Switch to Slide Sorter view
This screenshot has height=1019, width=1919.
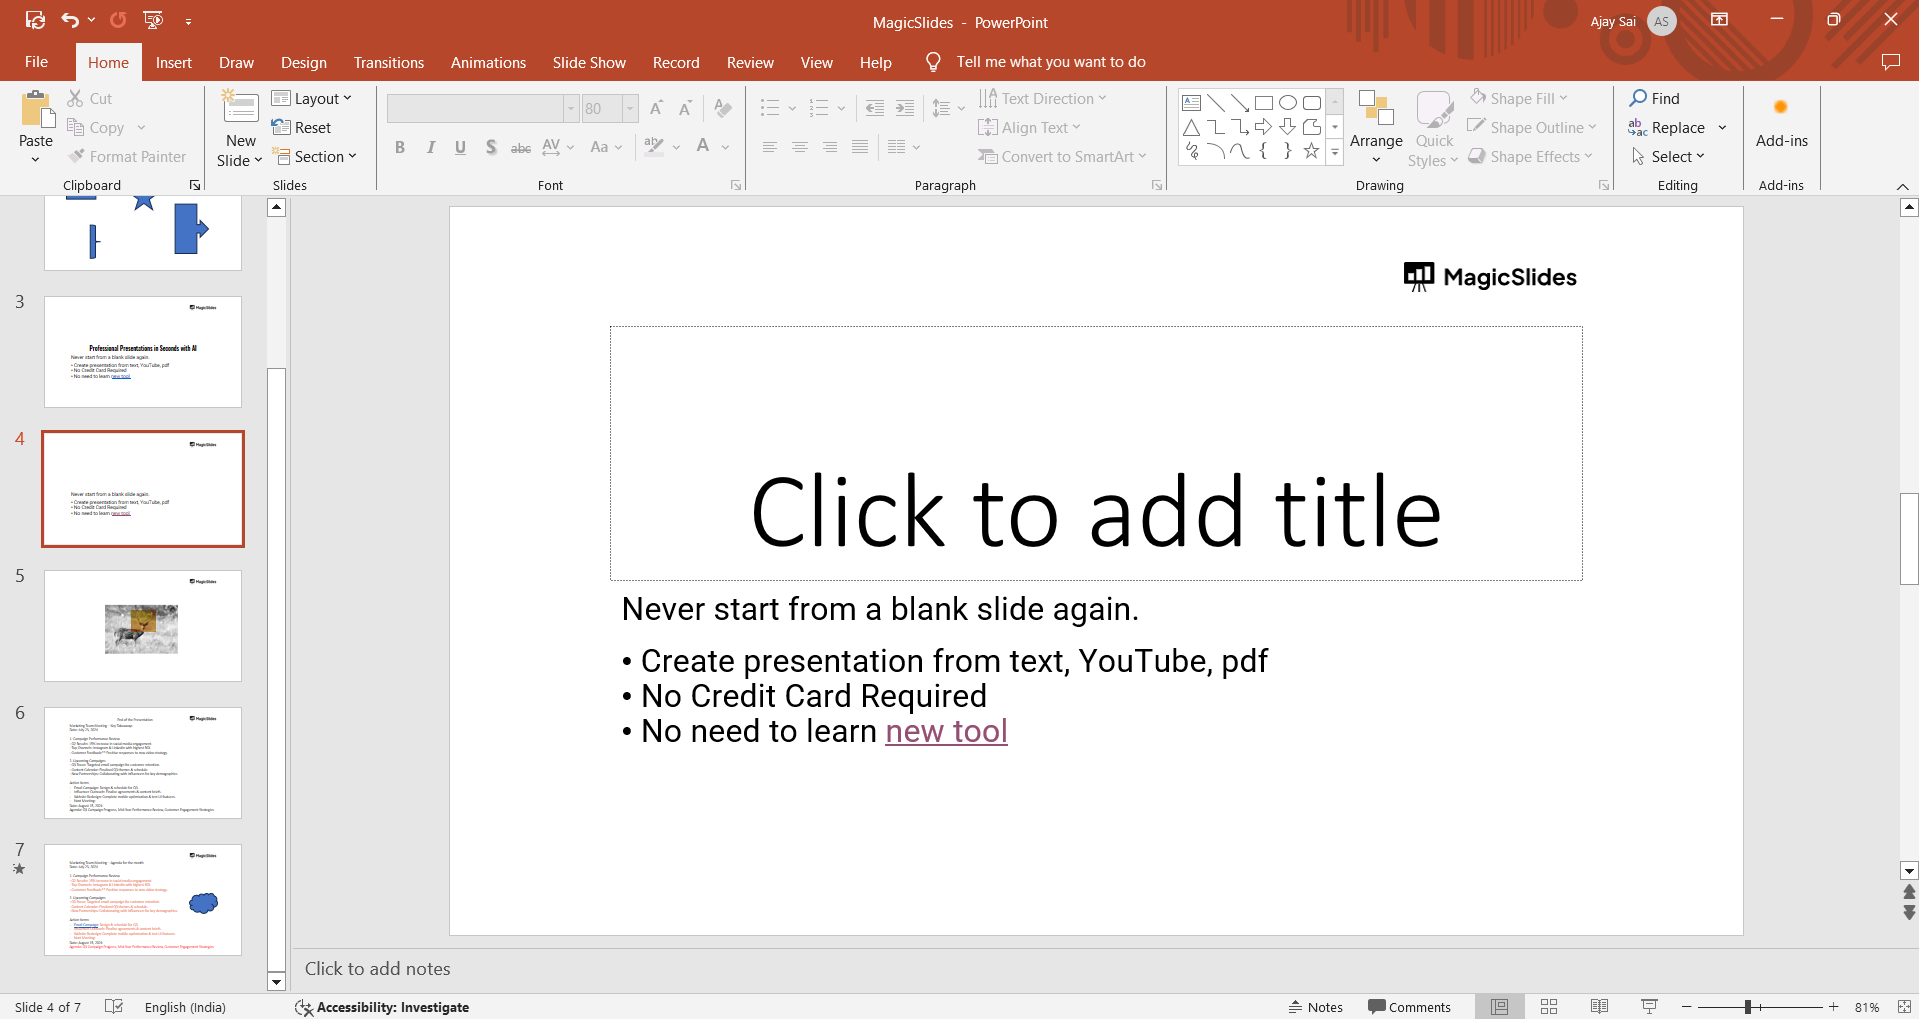click(x=1549, y=1007)
